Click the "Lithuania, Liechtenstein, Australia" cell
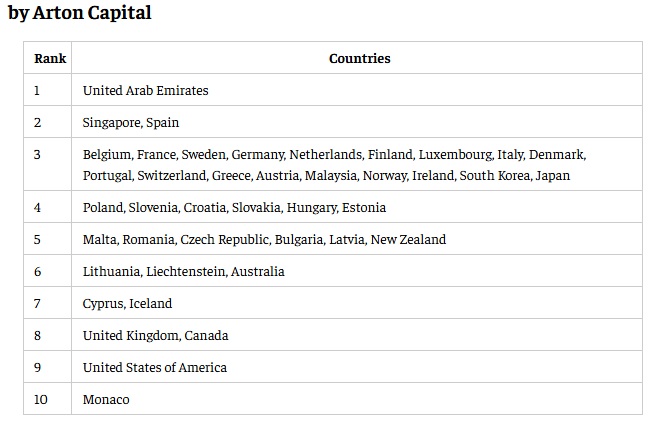This screenshot has height=422, width=666. point(184,272)
